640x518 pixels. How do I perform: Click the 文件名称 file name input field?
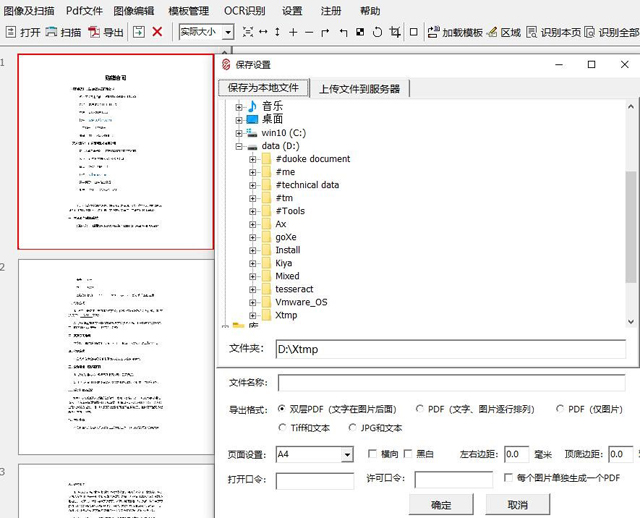tap(451, 383)
